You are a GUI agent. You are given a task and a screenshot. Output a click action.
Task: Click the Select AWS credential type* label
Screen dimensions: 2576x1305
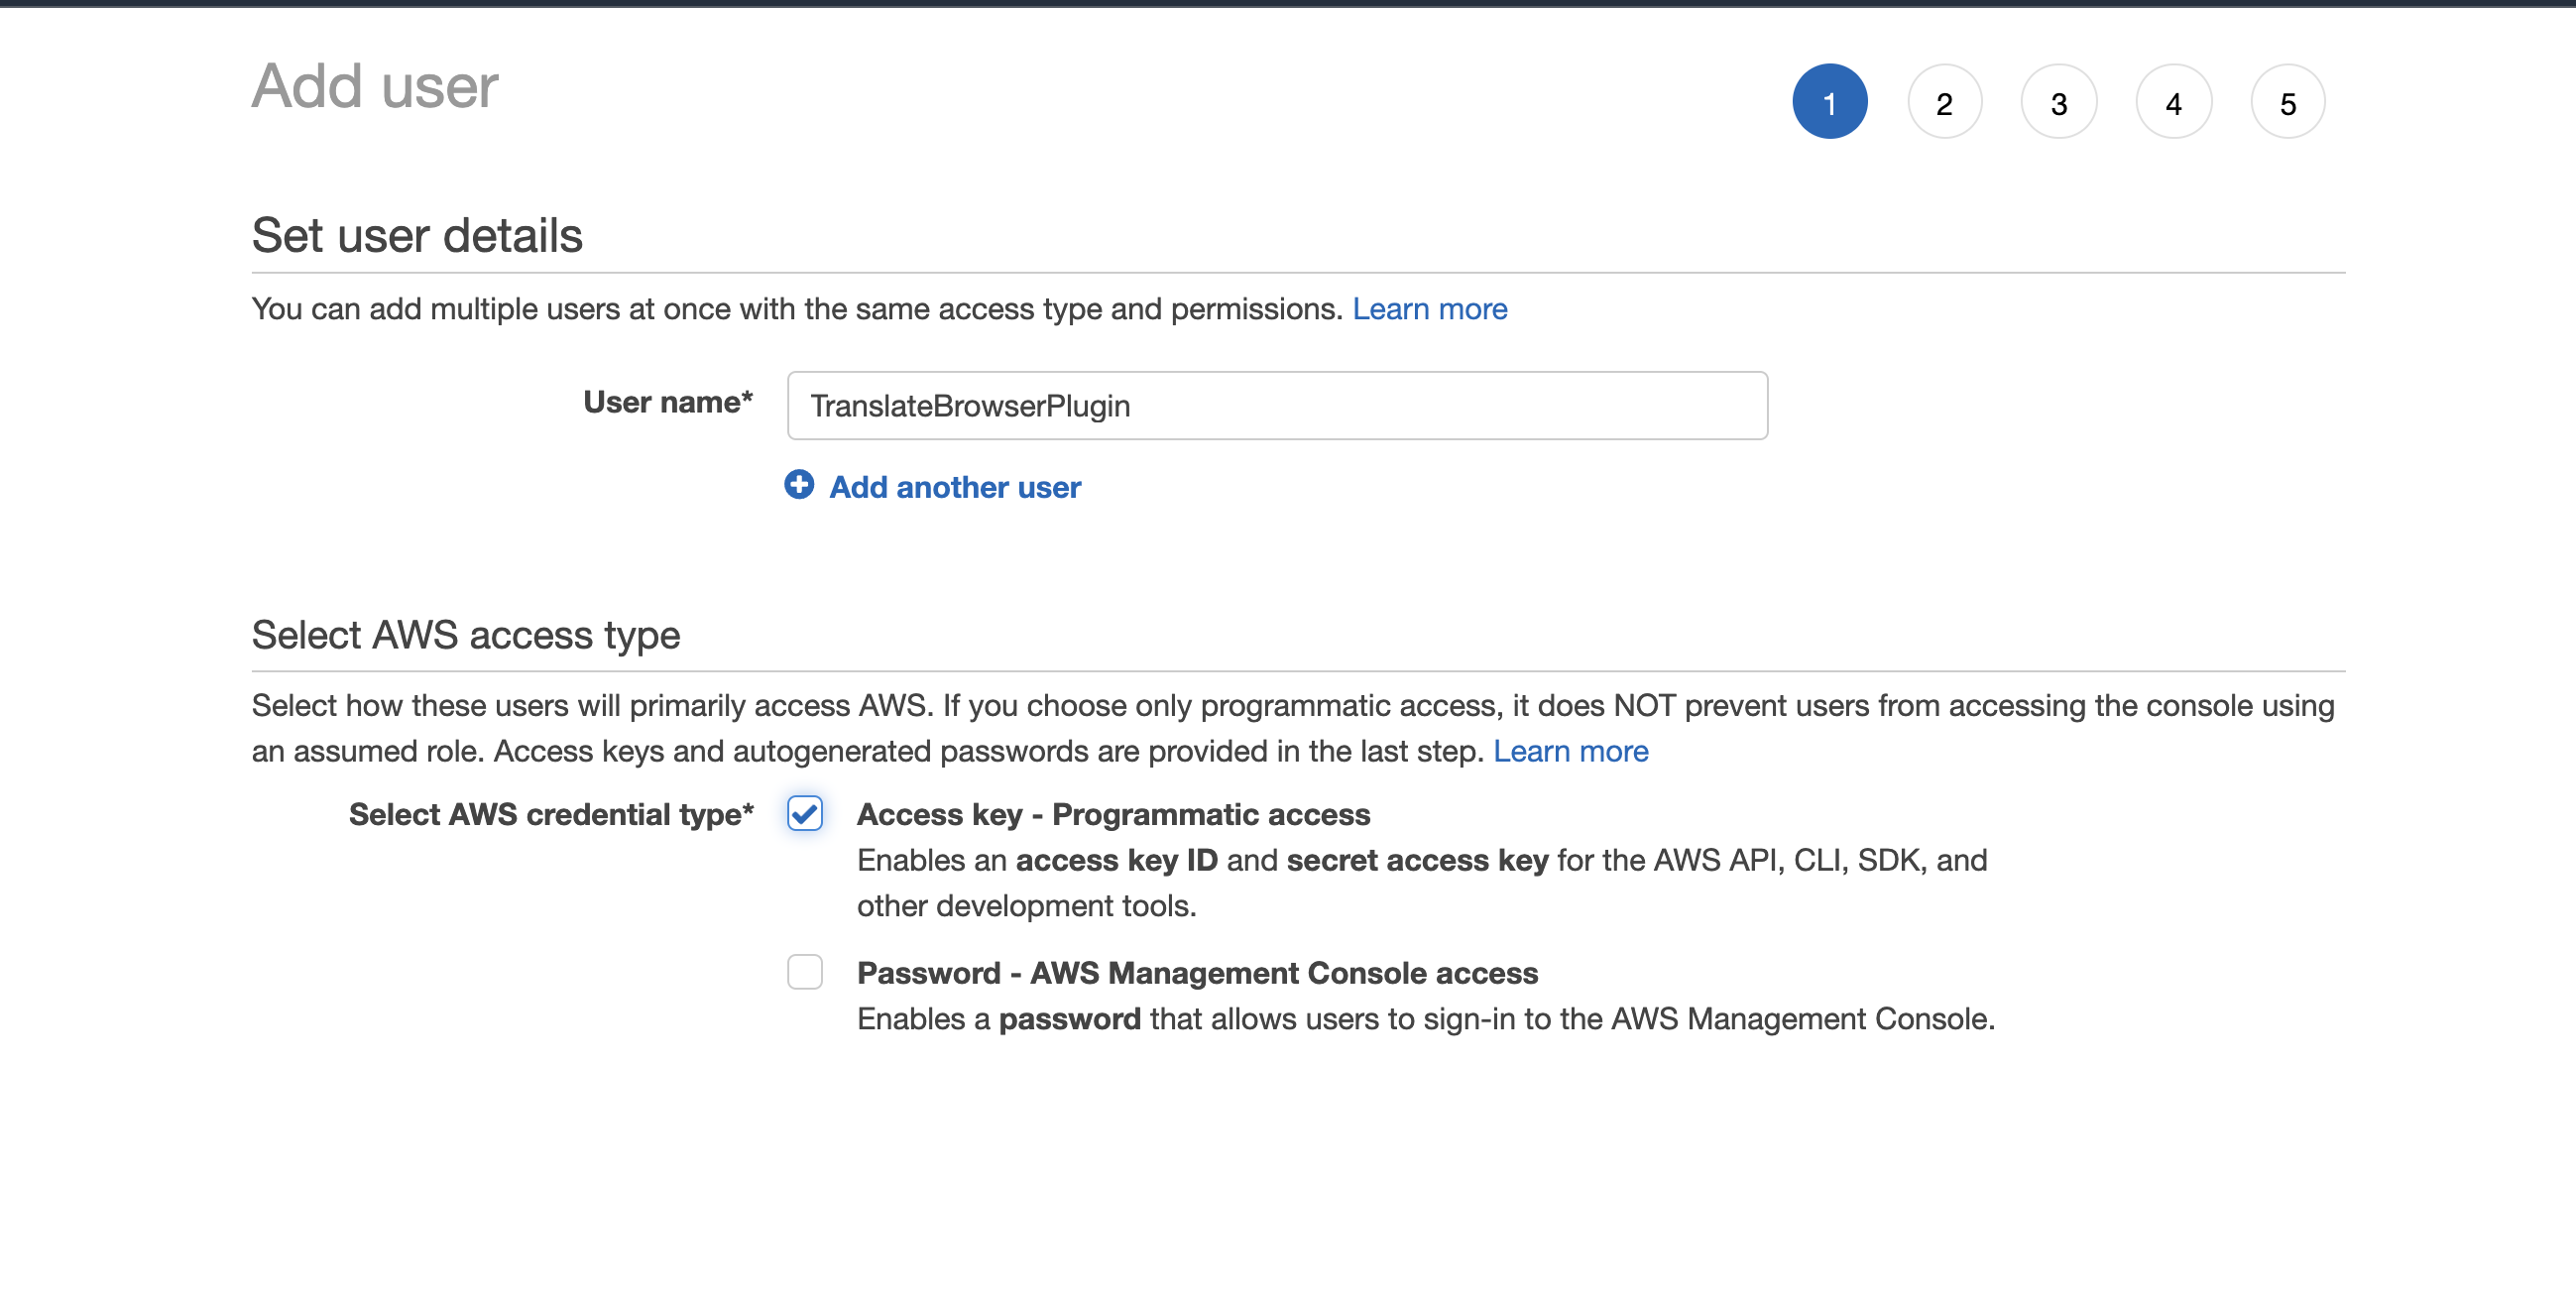point(550,814)
